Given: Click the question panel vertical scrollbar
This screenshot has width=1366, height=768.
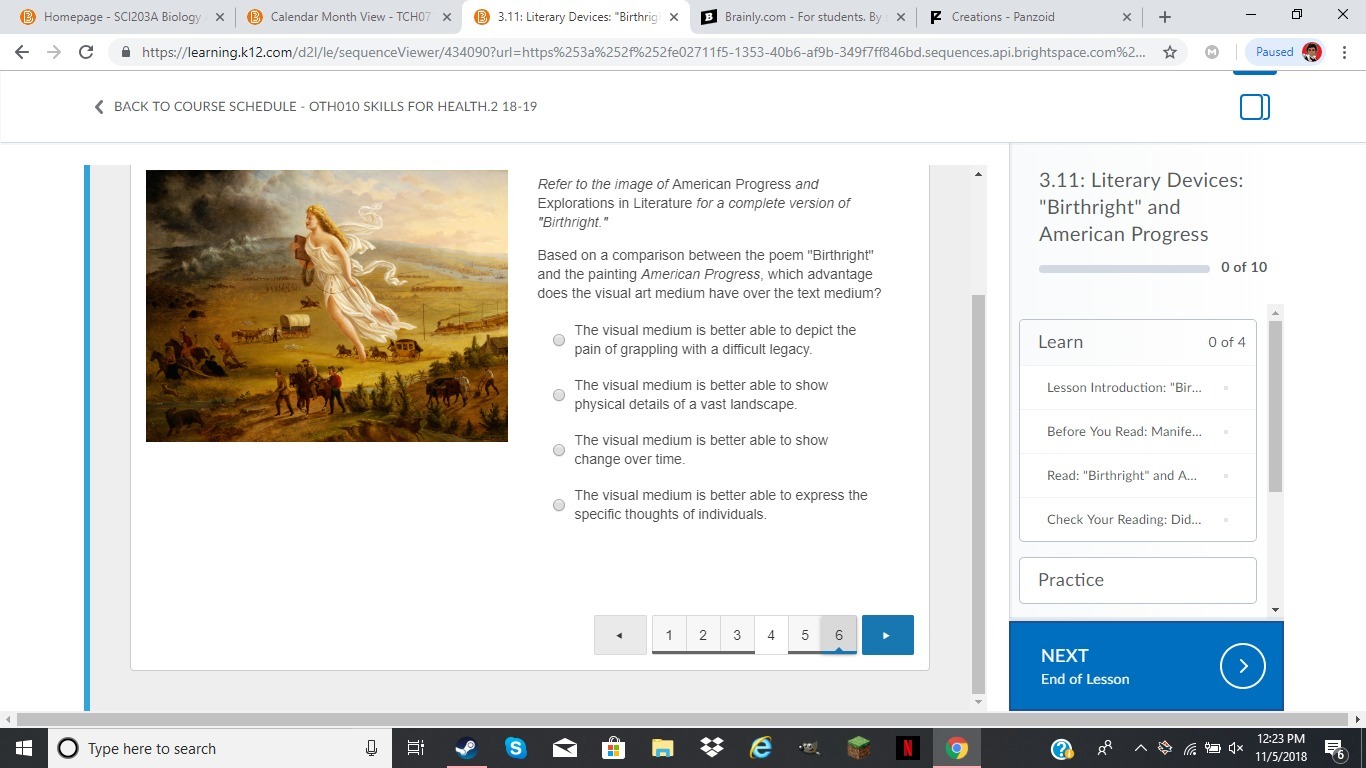Looking at the screenshot, I should click(x=978, y=494).
